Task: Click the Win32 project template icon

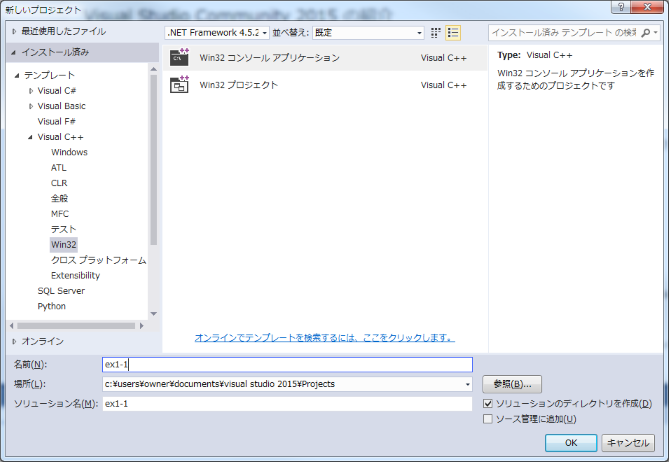Action: tap(179, 84)
